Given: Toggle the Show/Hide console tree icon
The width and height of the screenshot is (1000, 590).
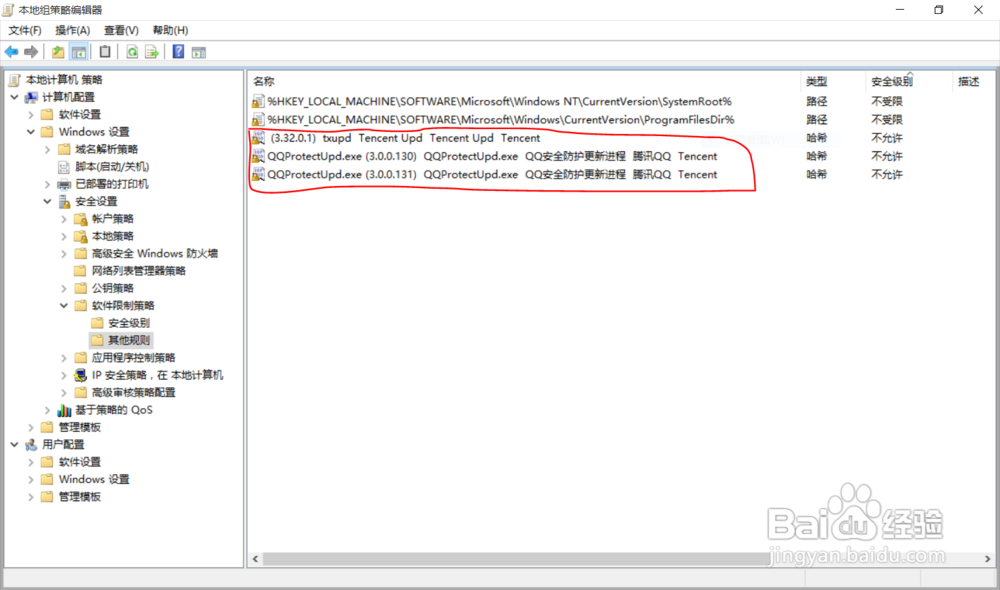Looking at the screenshot, I should pyautogui.click(x=78, y=52).
